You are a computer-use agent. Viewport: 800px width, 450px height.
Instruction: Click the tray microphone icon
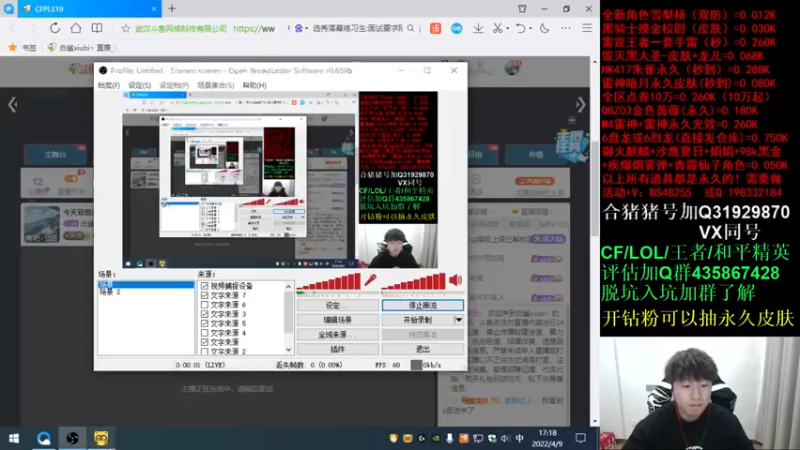(449, 438)
